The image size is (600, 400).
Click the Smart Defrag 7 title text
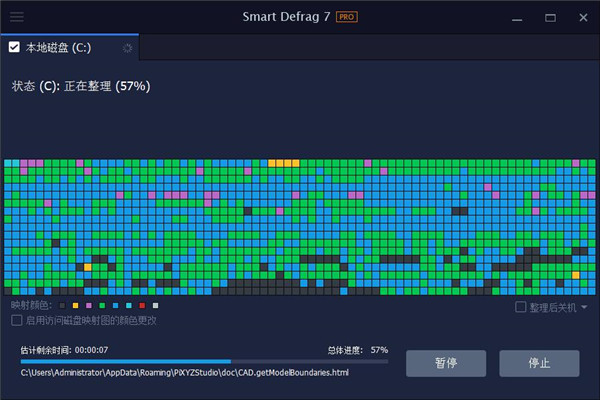point(286,17)
